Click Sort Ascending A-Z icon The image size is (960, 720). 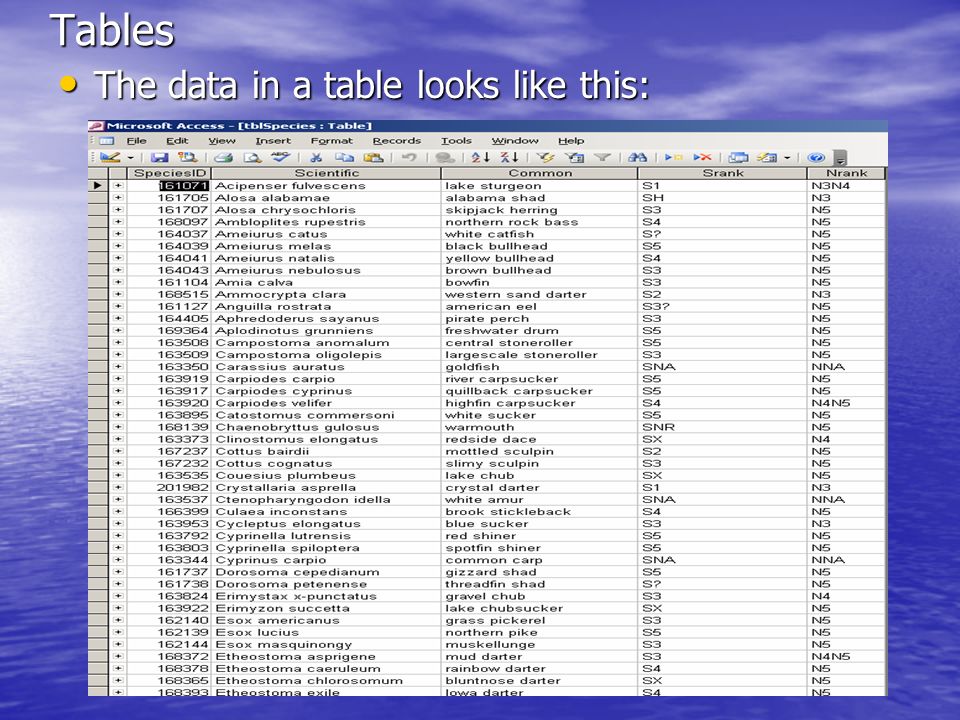pyautogui.click(x=481, y=157)
